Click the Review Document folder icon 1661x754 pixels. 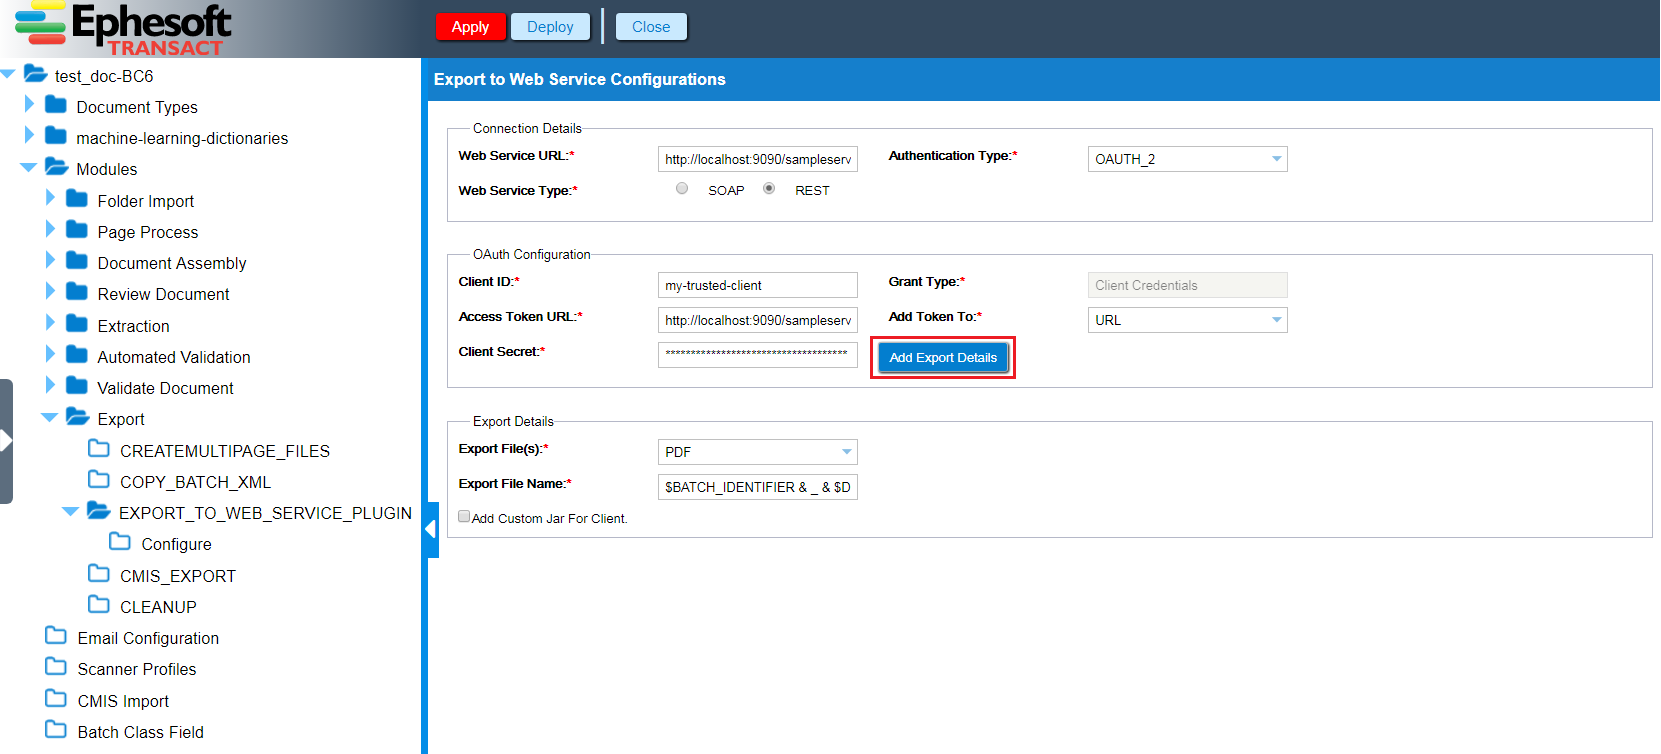point(77,292)
